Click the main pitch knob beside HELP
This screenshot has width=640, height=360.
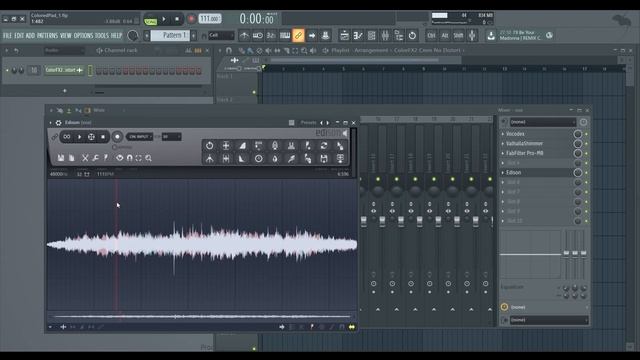(133, 36)
